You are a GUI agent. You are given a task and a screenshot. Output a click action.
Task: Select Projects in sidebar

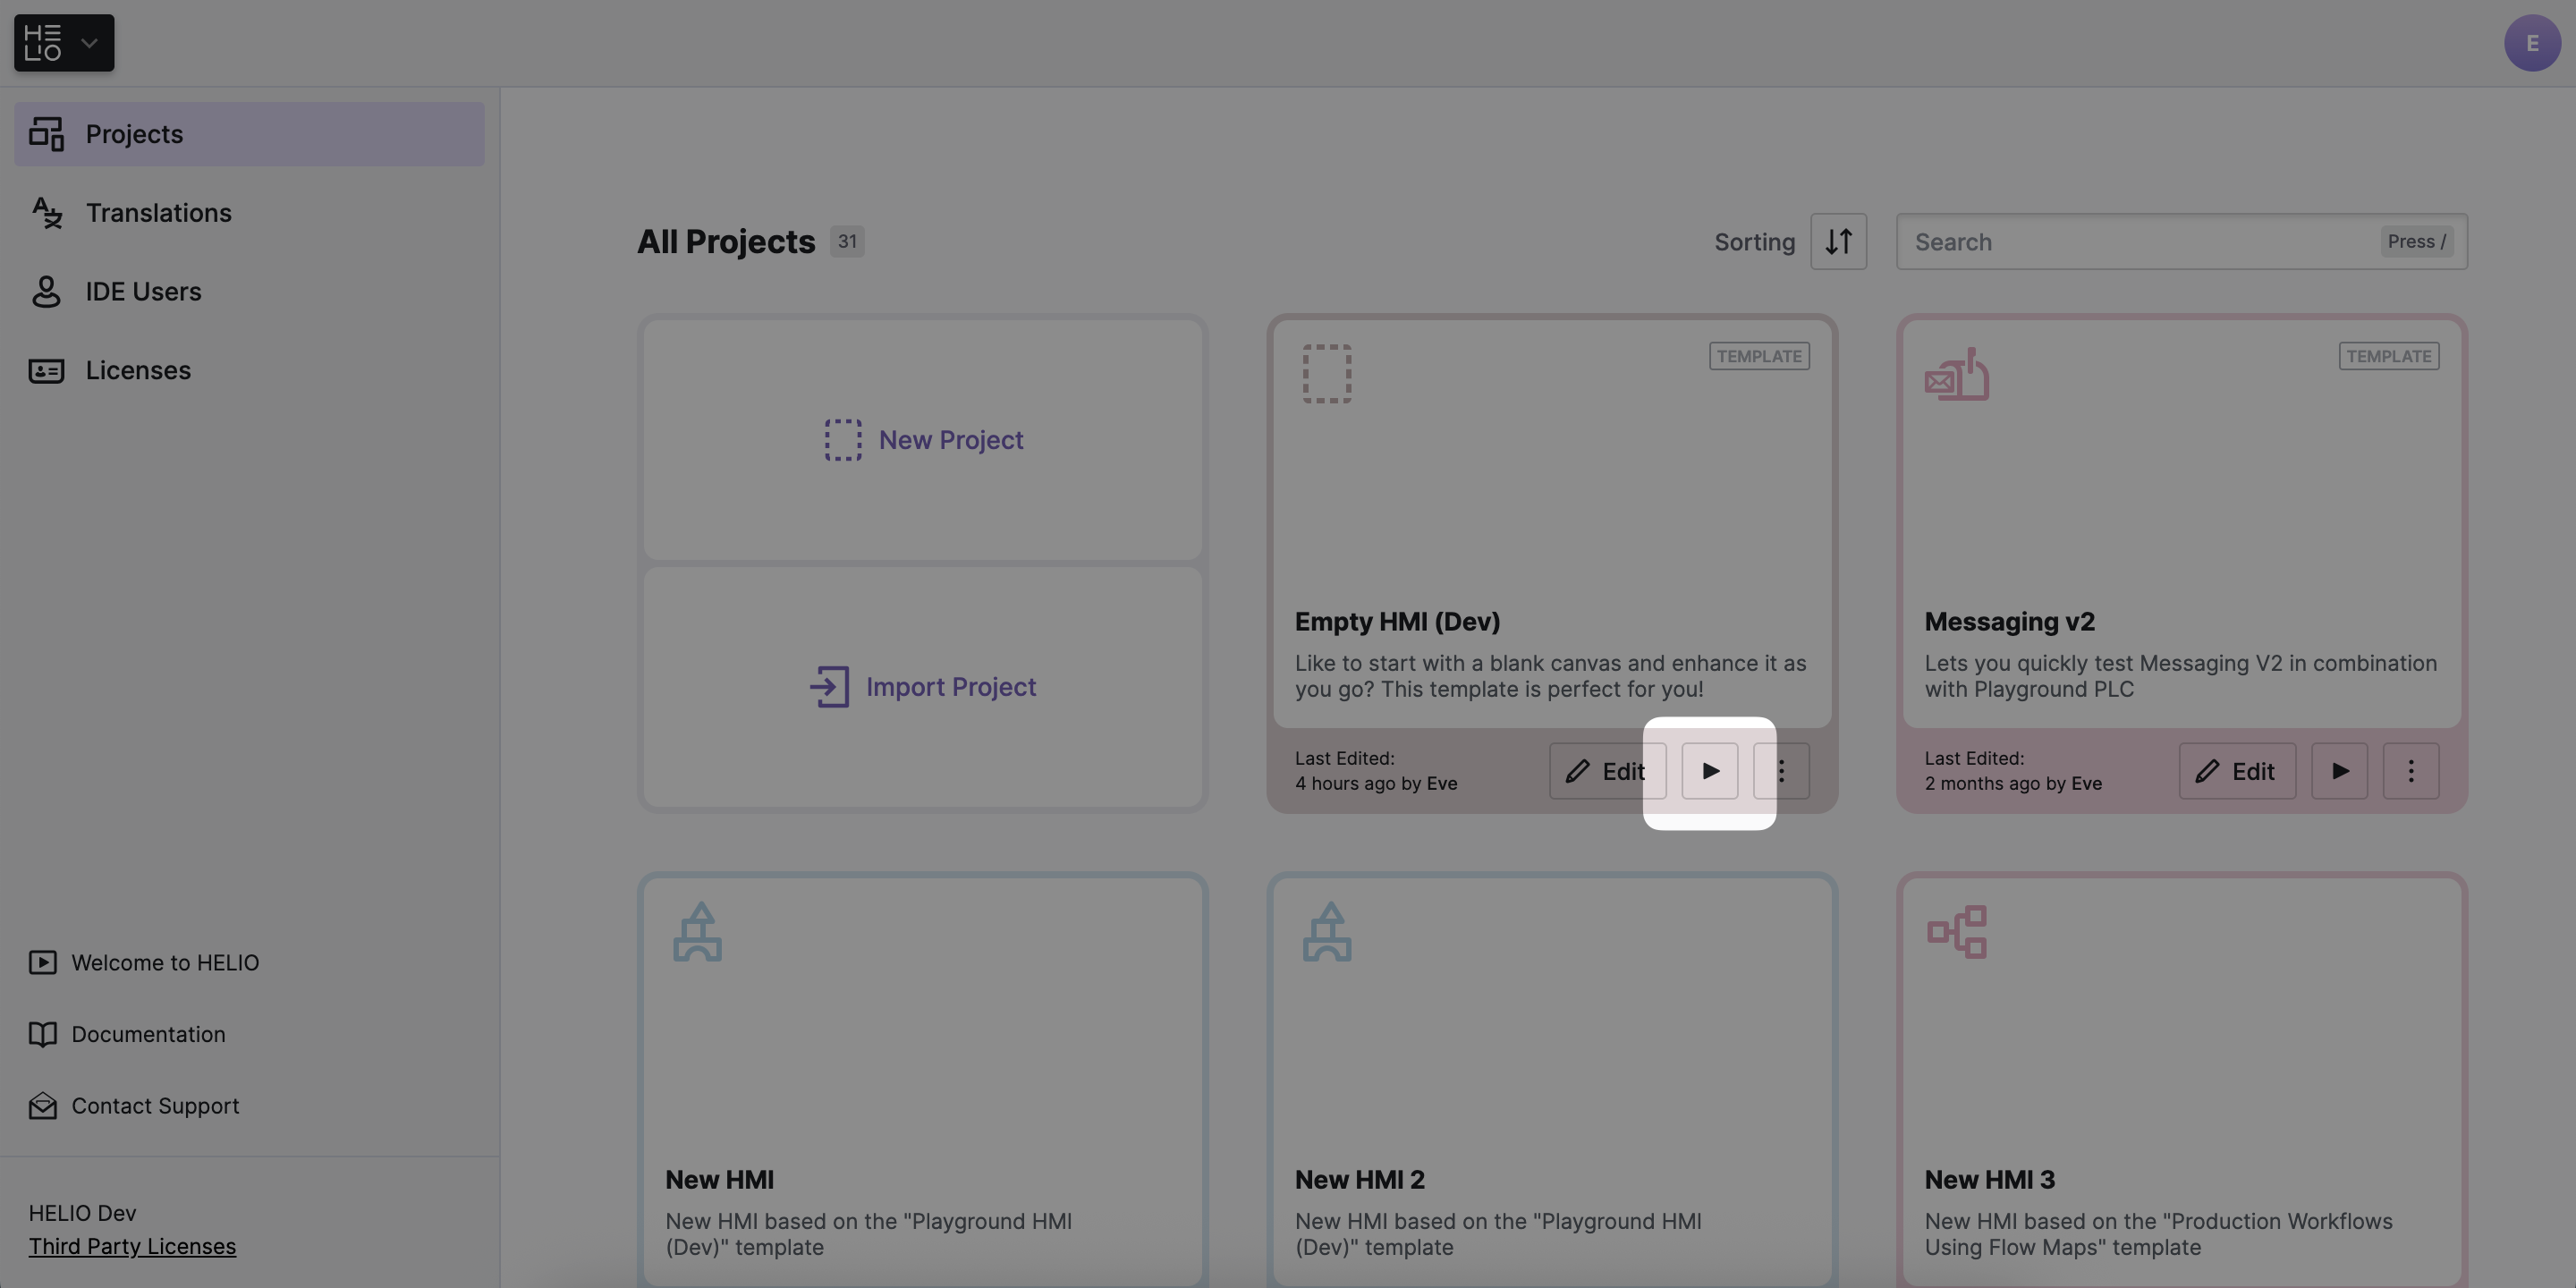tap(134, 134)
